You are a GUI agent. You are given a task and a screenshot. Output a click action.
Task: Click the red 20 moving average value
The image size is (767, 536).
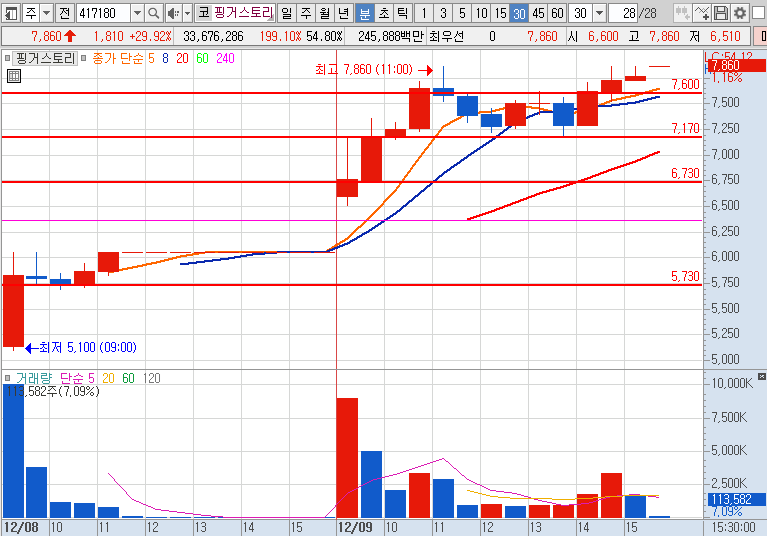point(182,59)
